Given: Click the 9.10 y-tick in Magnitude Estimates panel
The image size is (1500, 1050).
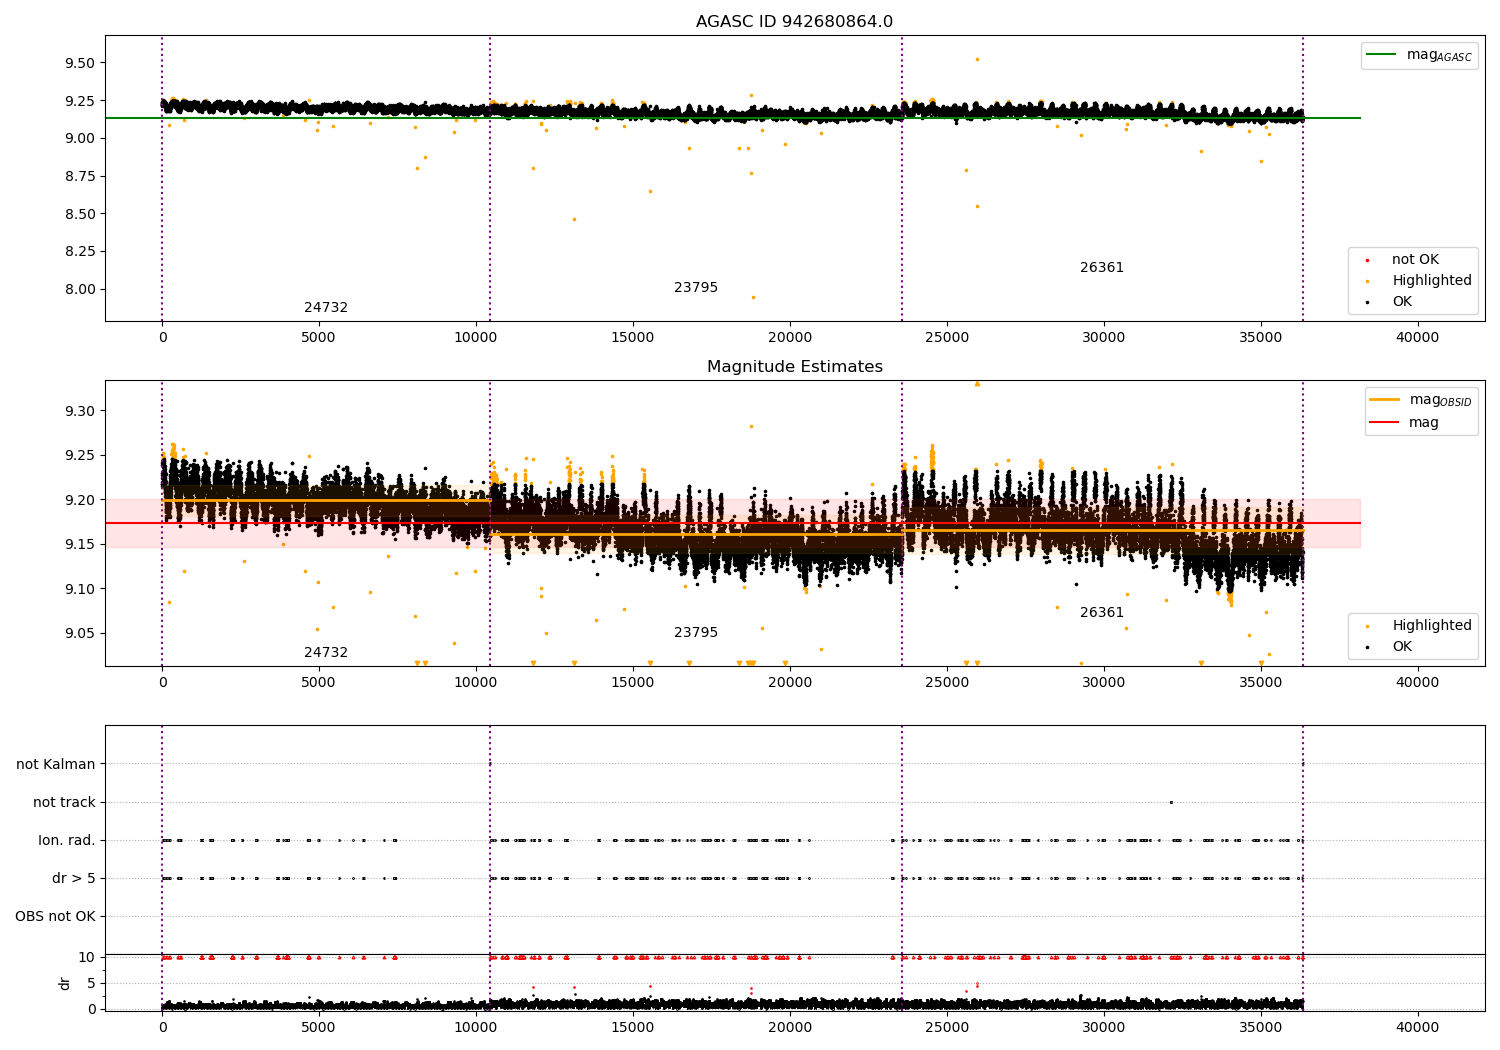Looking at the screenshot, I should click(79, 589).
